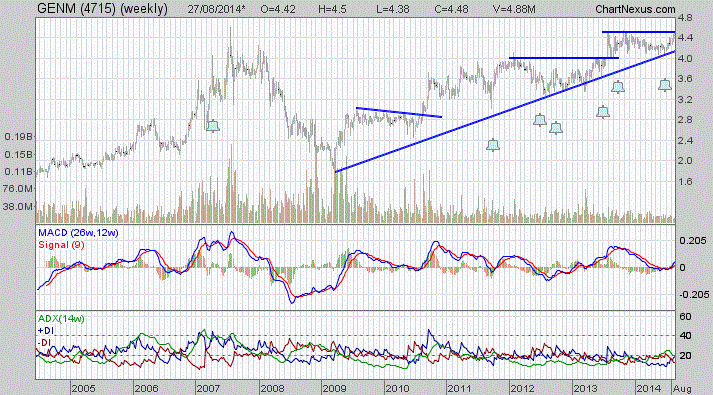713x395 pixels.
Task: Click the 38.0M volume axis label
Action: pyautogui.click(x=18, y=206)
